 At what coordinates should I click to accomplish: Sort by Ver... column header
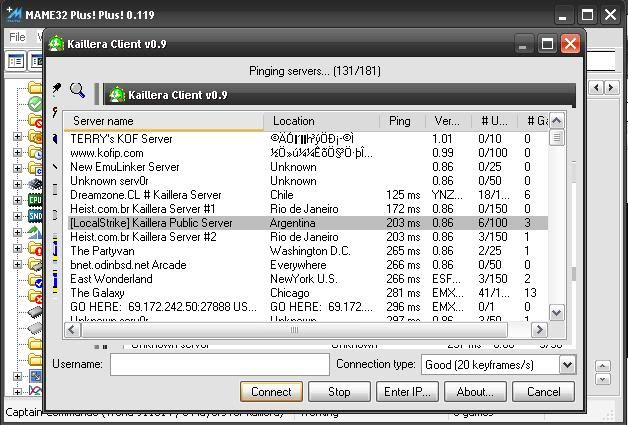[448, 121]
